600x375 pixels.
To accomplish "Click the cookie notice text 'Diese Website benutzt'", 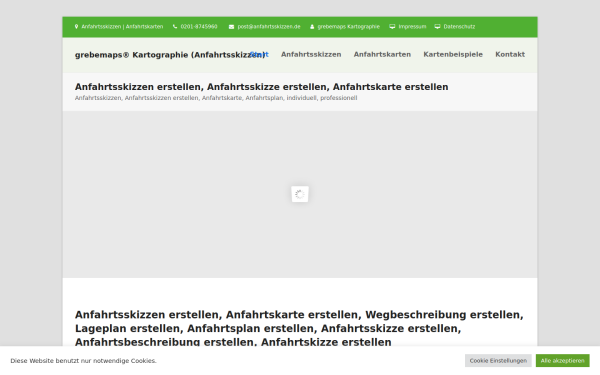I will tap(83, 361).
